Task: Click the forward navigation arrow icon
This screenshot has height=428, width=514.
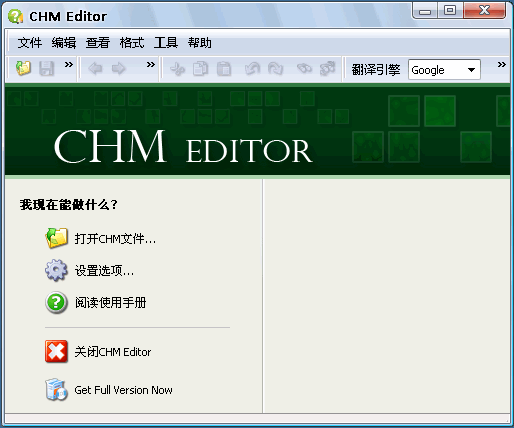Action: tap(118, 69)
